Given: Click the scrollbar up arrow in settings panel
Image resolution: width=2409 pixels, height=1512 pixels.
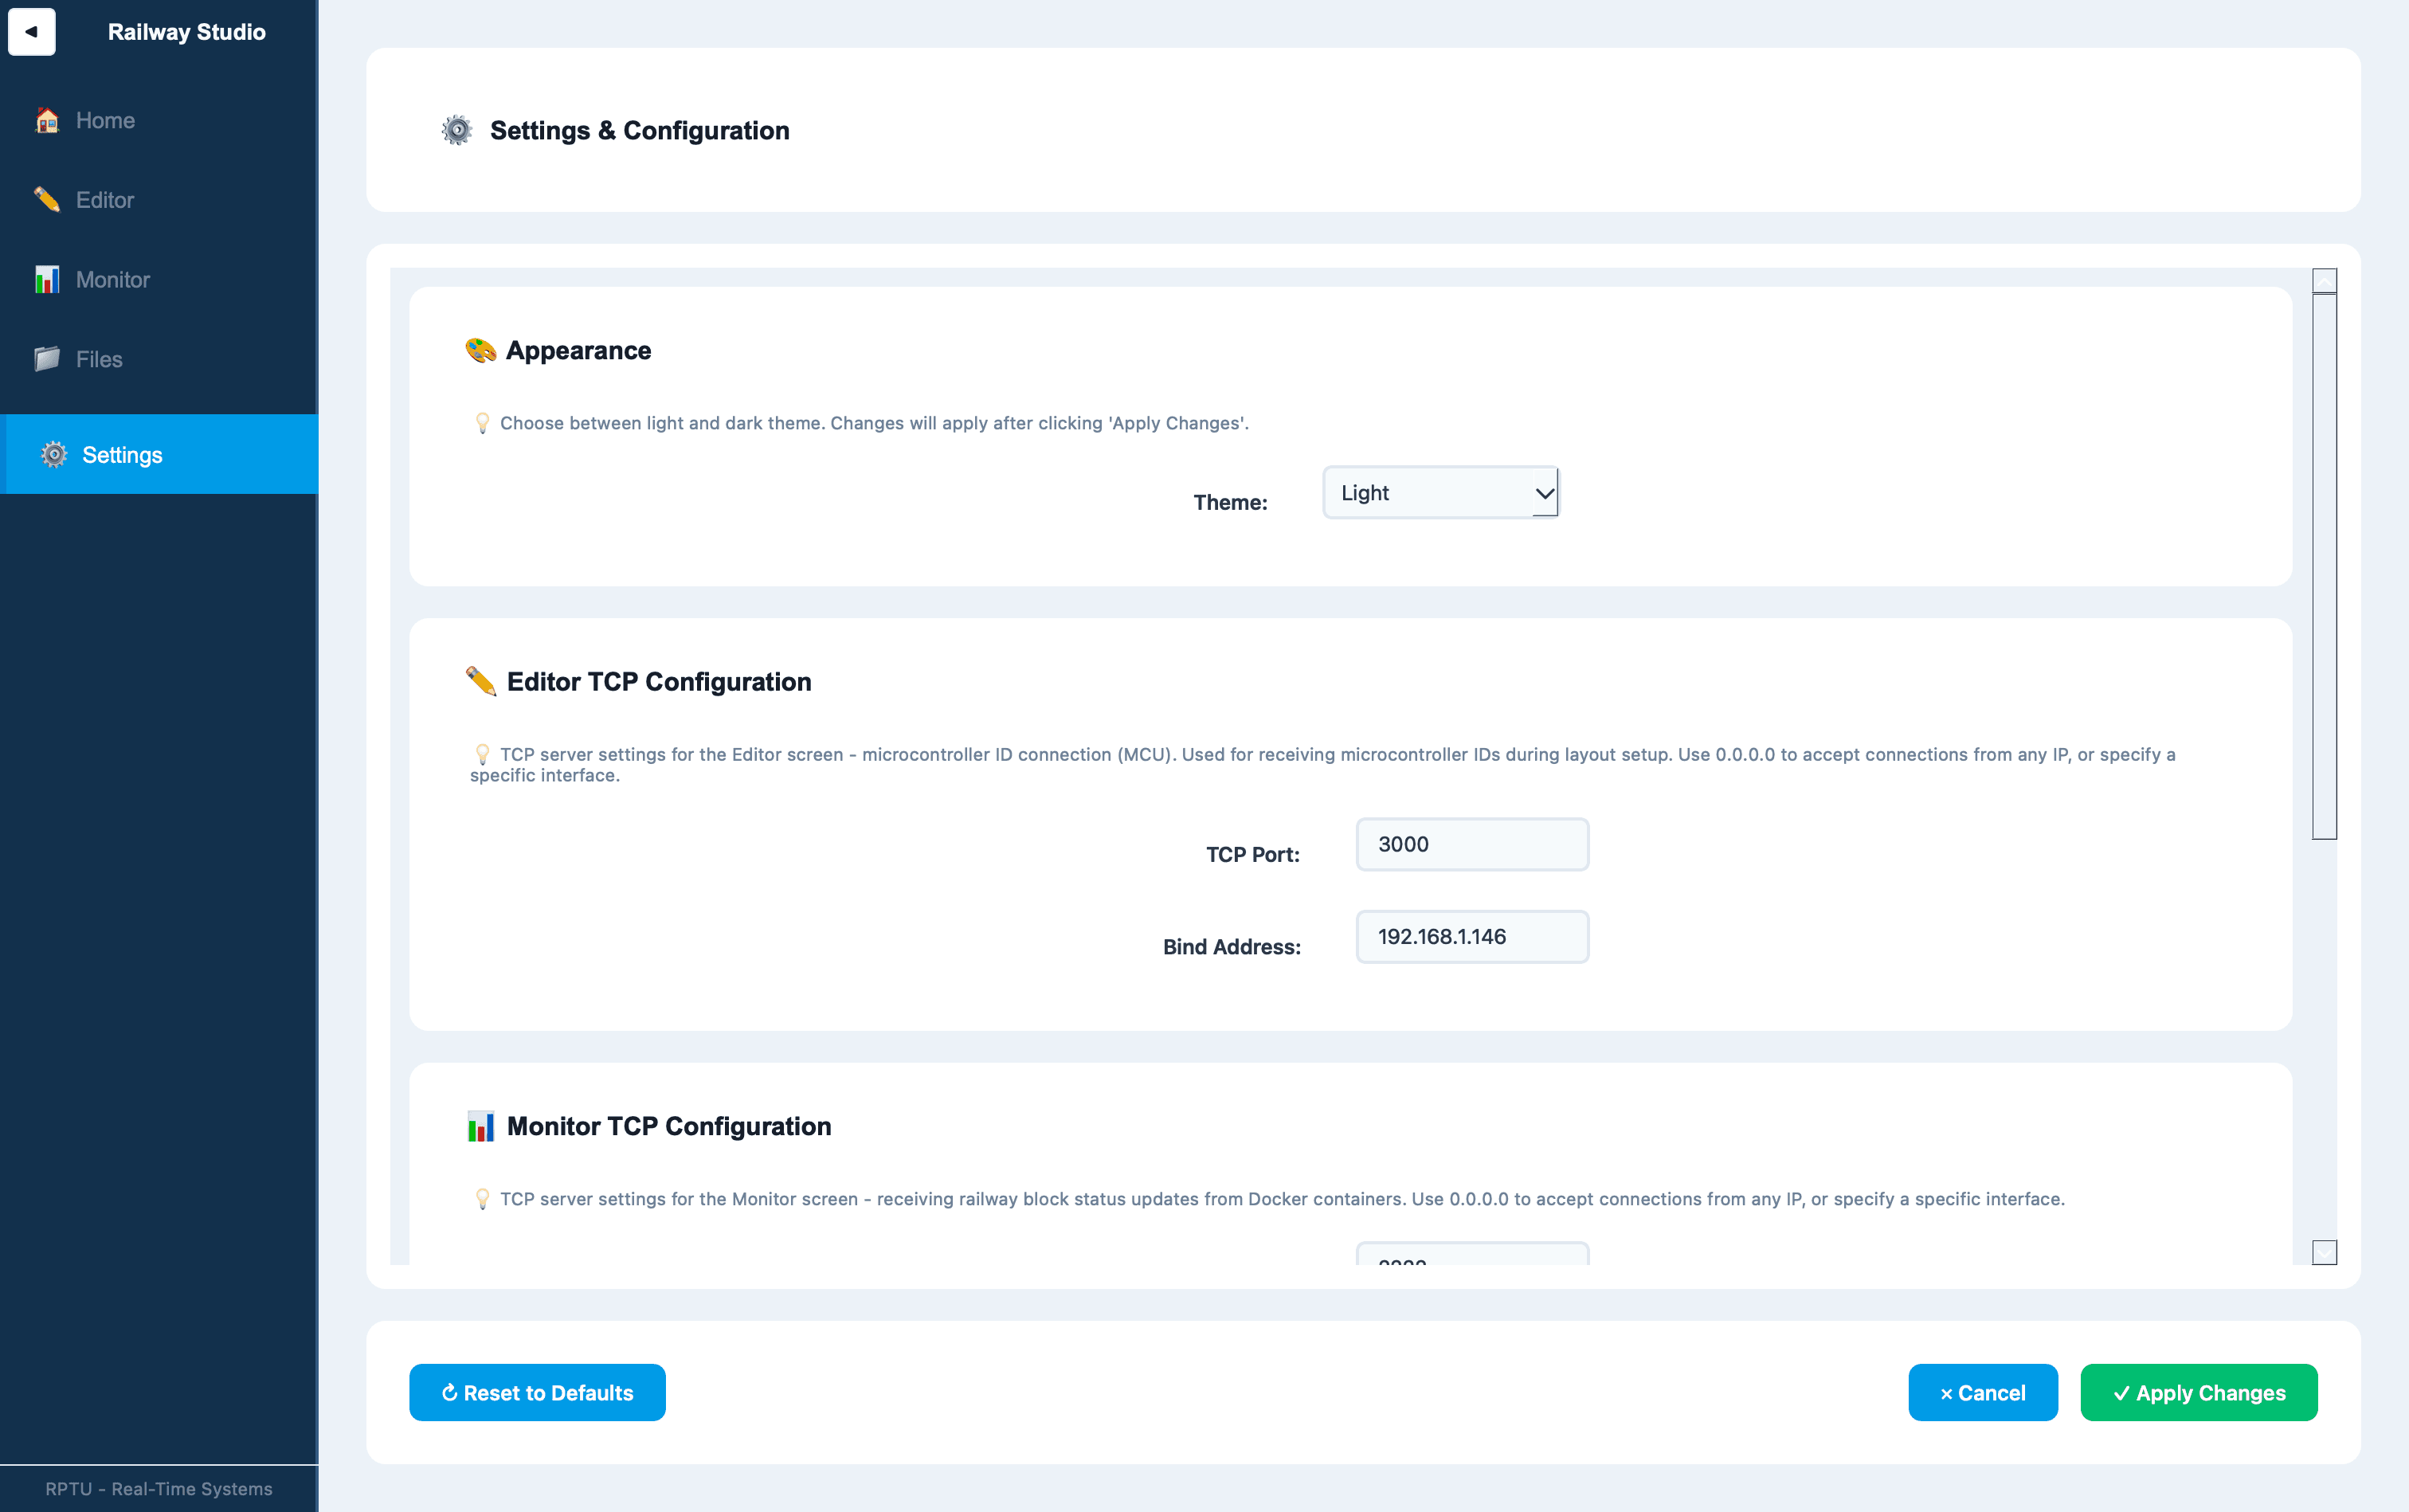Looking at the screenshot, I should coord(2324,280).
